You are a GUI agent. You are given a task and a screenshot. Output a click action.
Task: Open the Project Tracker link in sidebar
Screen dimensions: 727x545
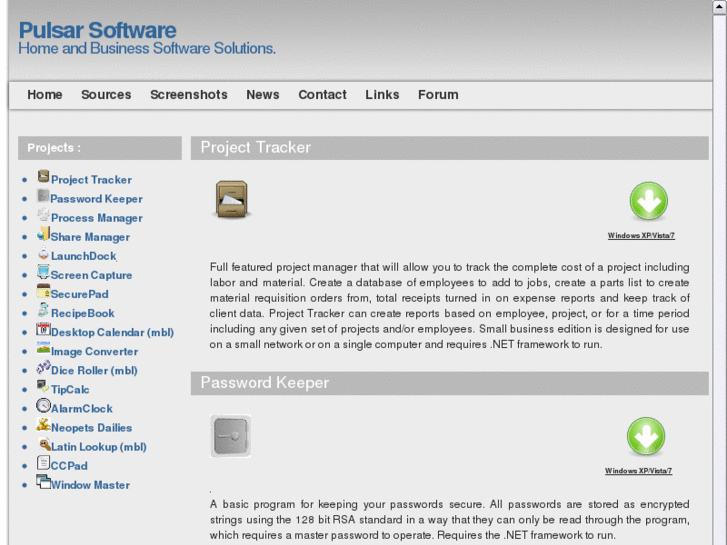91,180
